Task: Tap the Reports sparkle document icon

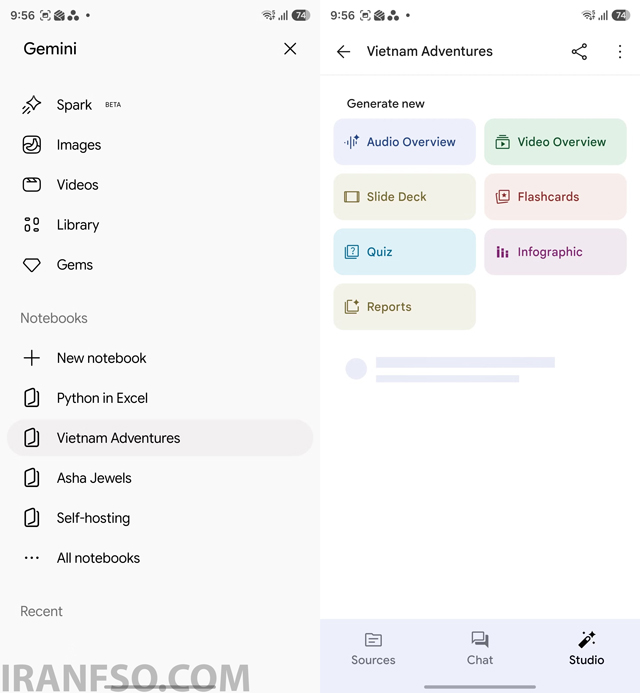Action: (352, 307)
